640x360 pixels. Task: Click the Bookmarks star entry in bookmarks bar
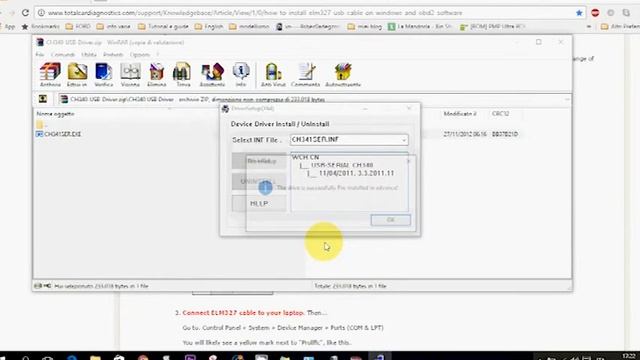pyautogui.click(x=40, y=27)
